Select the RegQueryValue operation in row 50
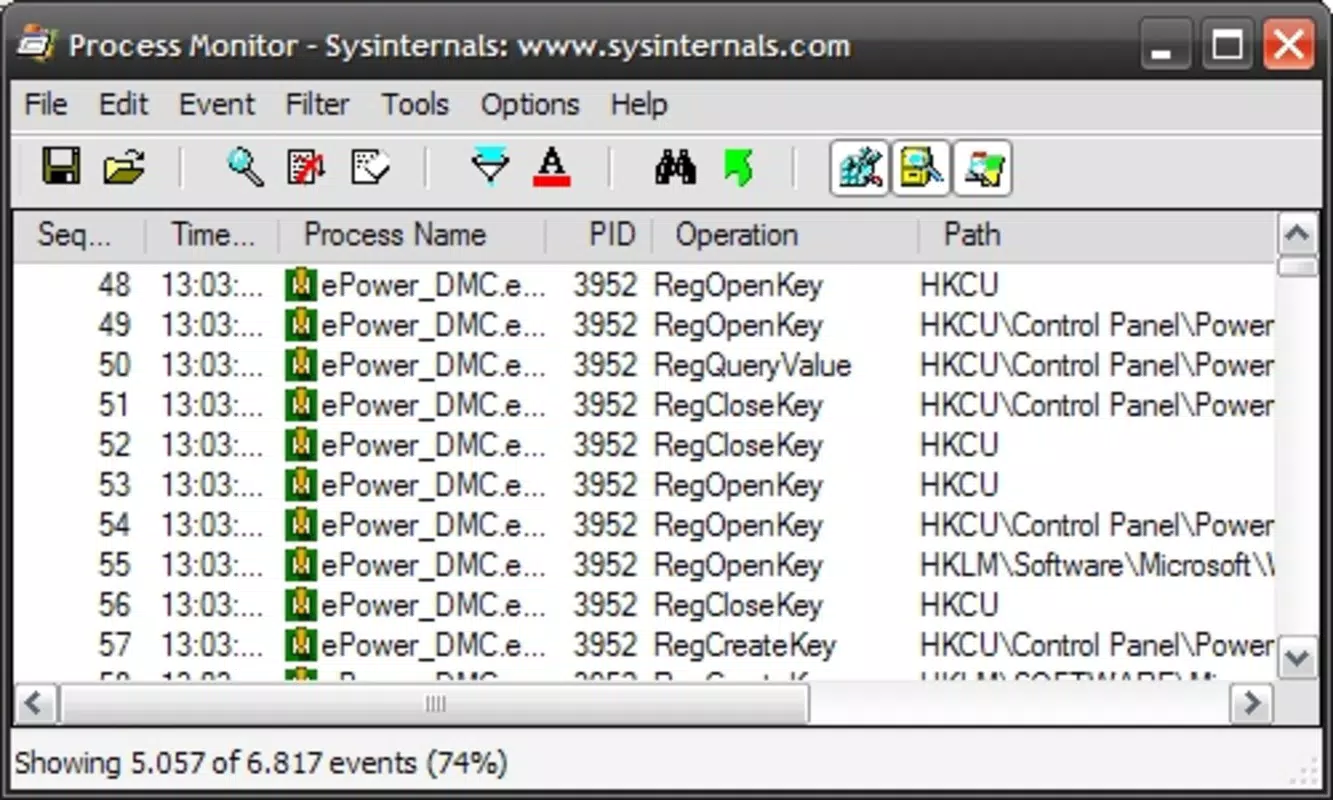The height and width of the screenshot is (800, 1333). (x=752, y=365)
